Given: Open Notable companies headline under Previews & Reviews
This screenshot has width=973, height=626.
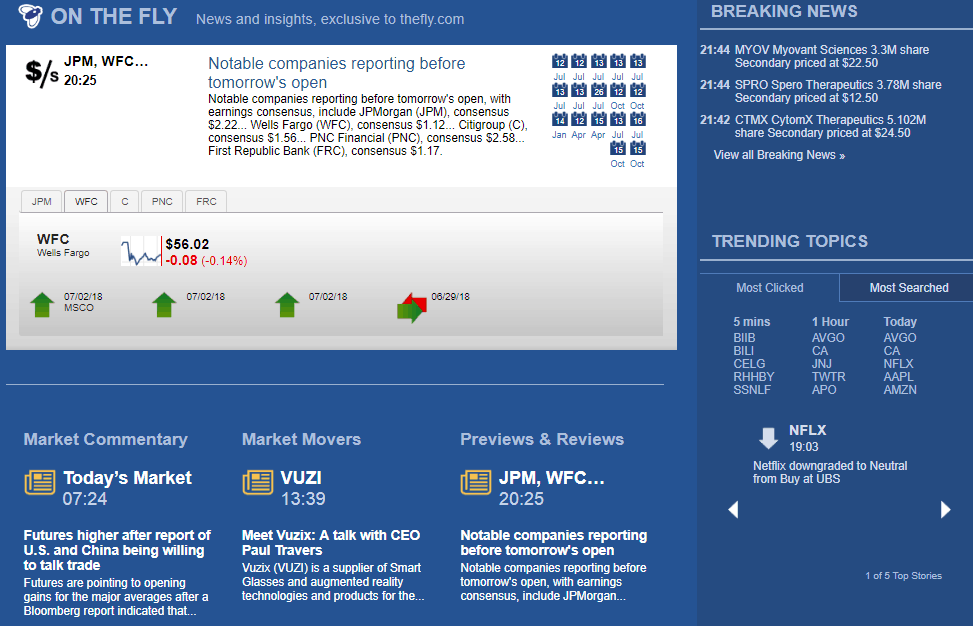Looking at the screenshot, I should [x=554, y=543].
